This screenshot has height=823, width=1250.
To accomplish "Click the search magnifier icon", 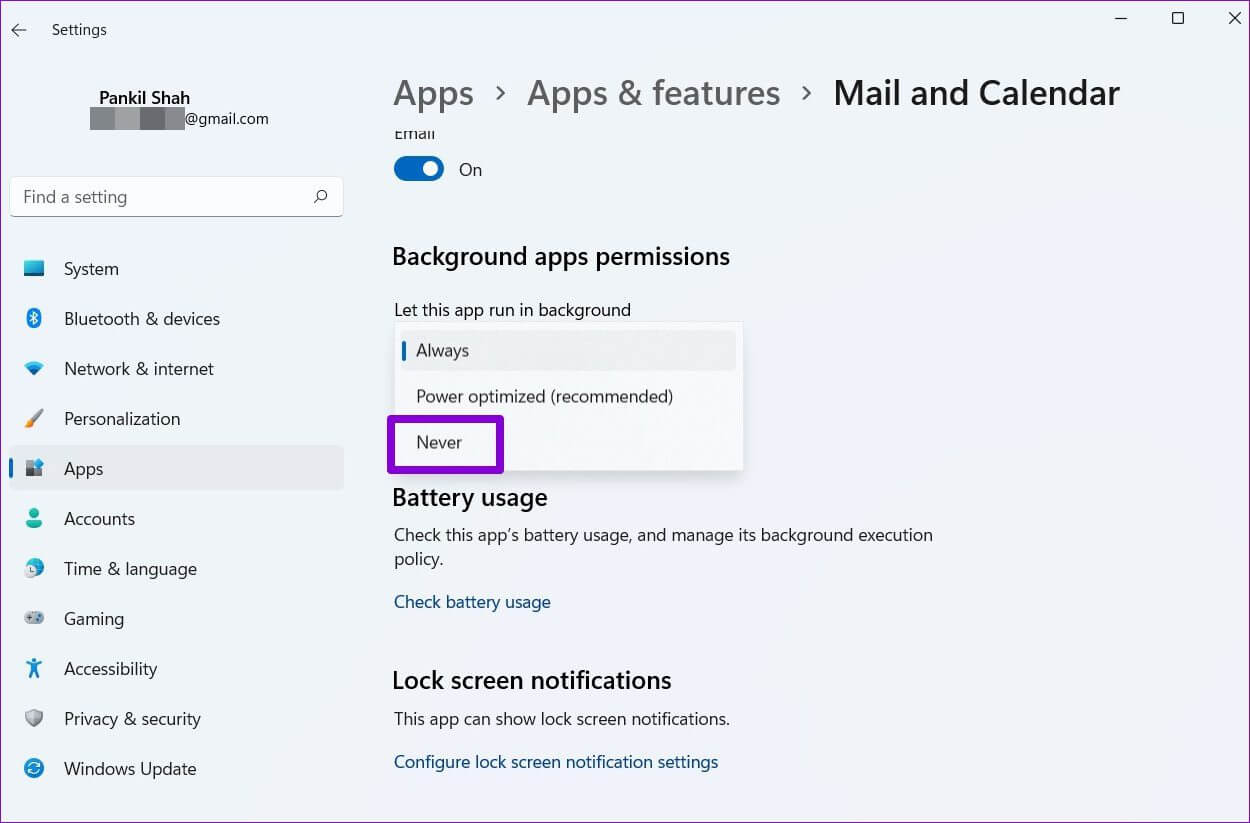I will coord(320,197).
